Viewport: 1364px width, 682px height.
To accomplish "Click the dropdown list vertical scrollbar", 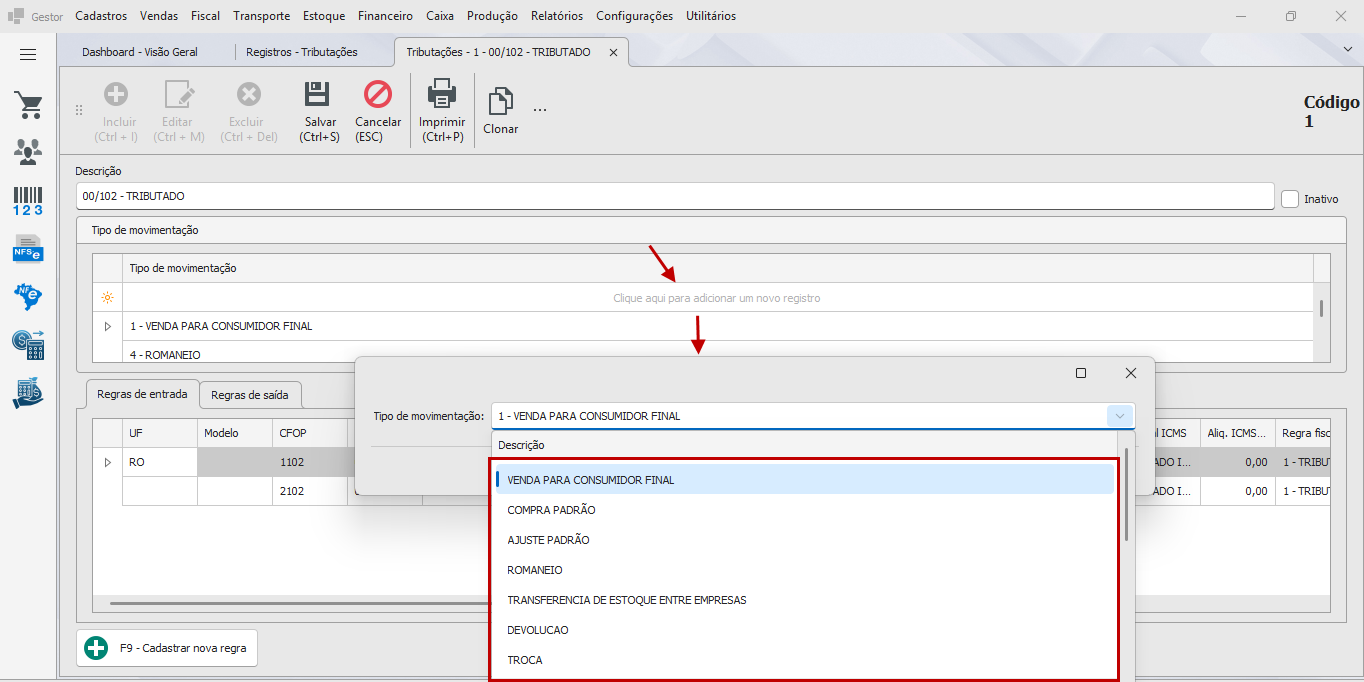I will (x=1127, y=495).
